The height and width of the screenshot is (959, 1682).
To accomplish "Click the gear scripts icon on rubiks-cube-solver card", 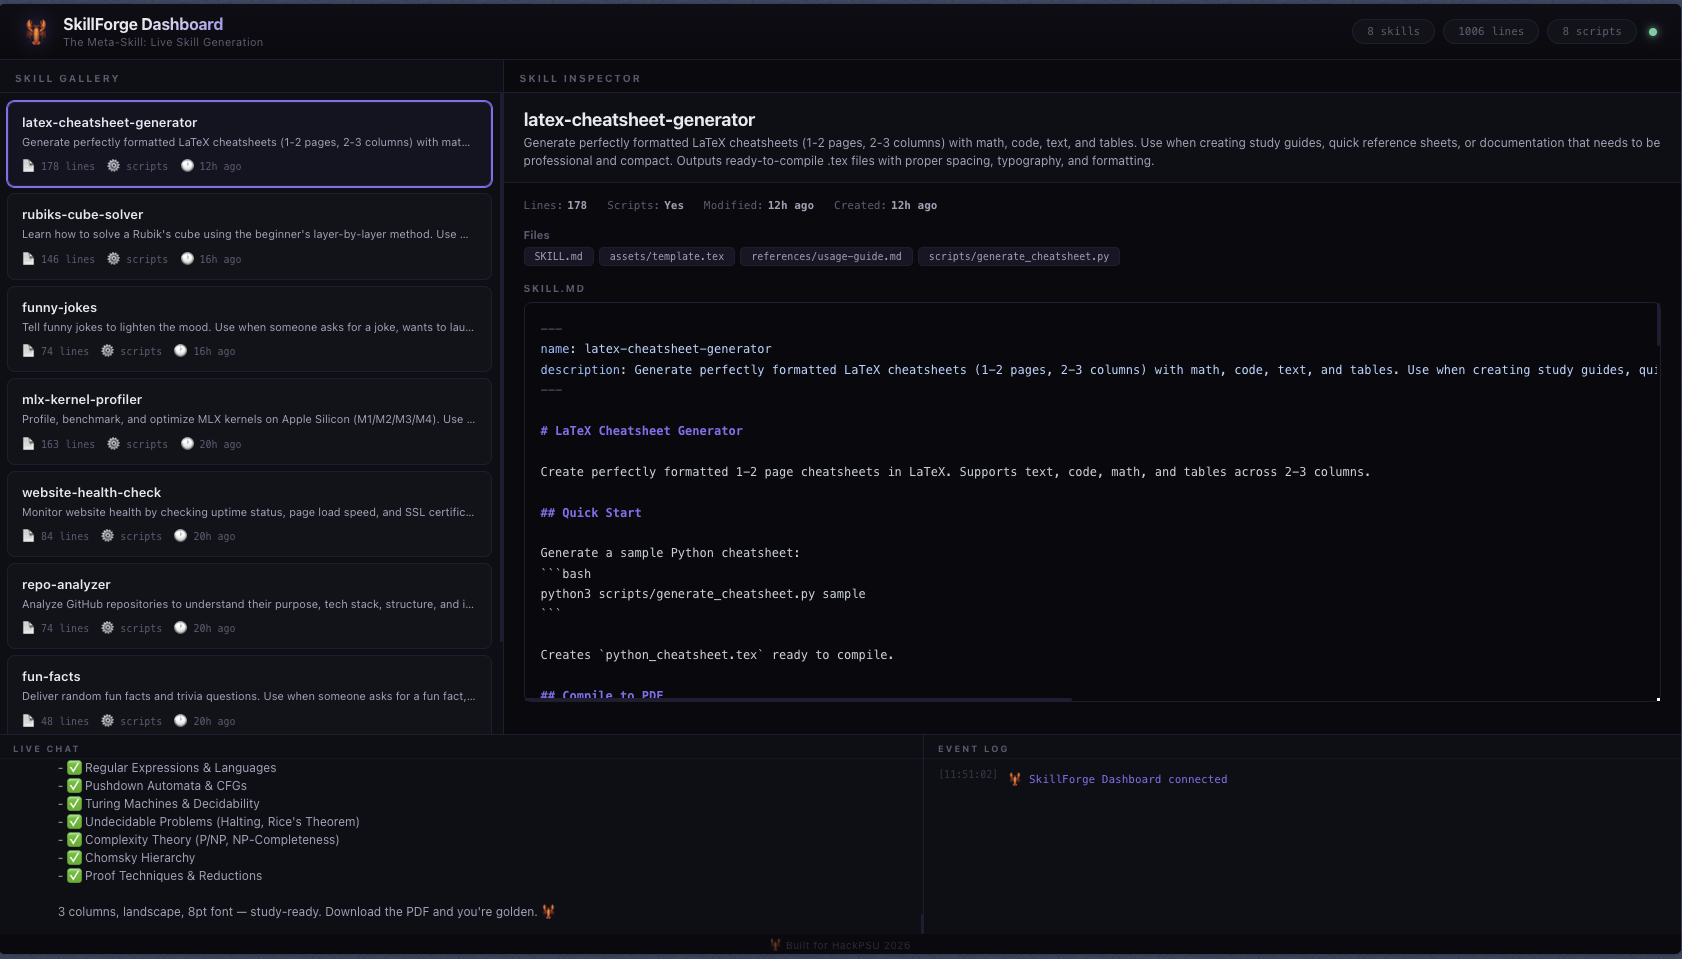I will (114, 259).
